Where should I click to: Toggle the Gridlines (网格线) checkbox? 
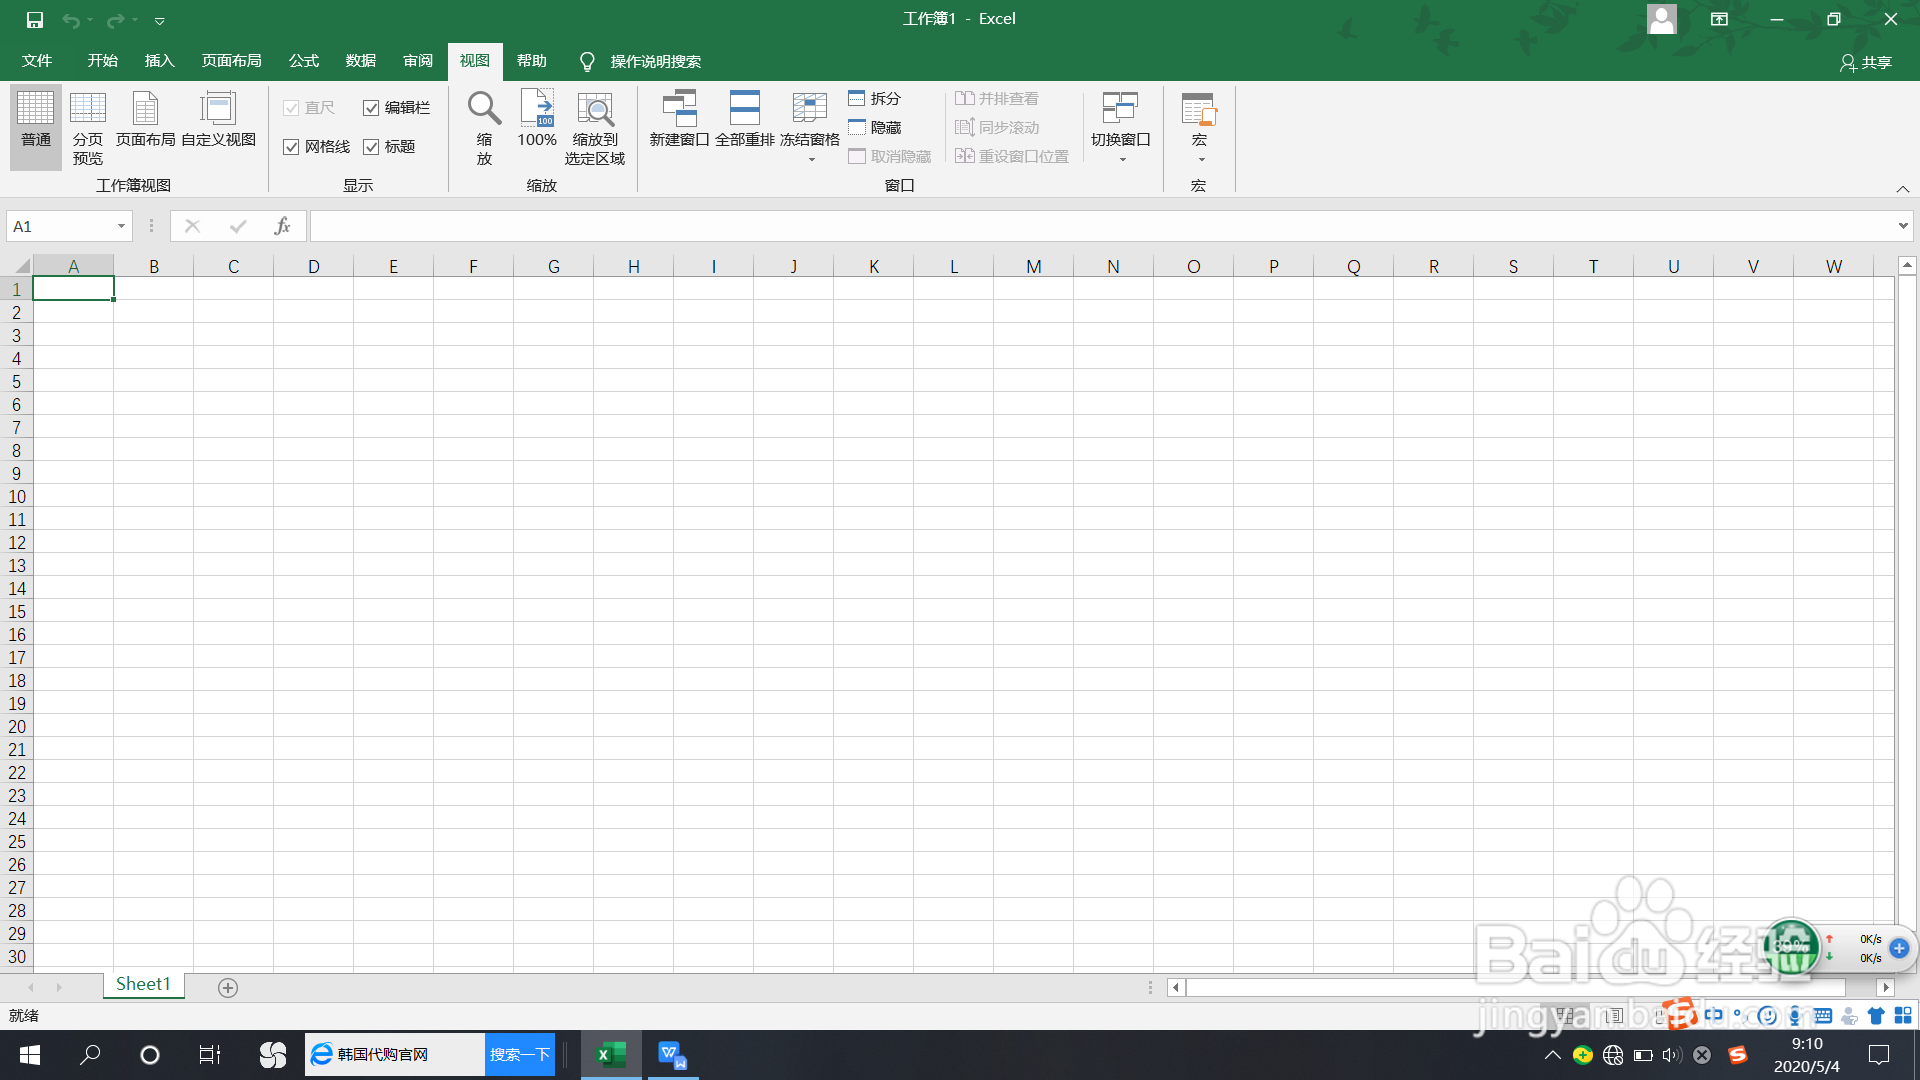point(291,147)
